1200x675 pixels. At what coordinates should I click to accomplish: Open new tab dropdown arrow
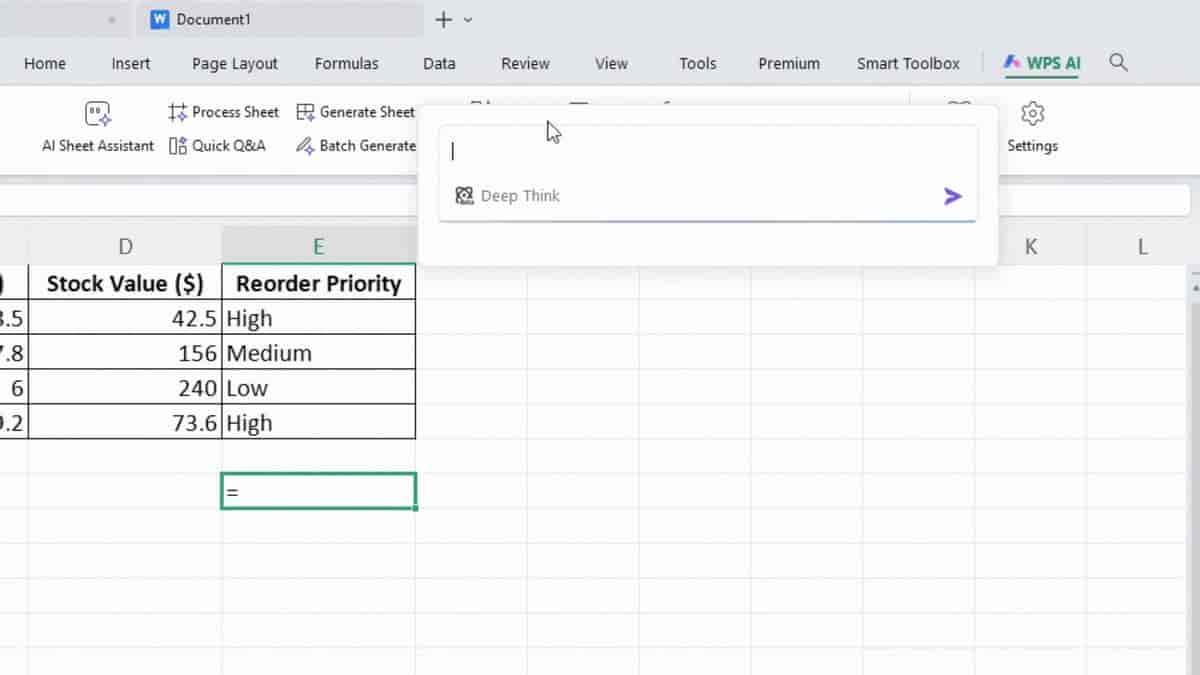point(468,20)
